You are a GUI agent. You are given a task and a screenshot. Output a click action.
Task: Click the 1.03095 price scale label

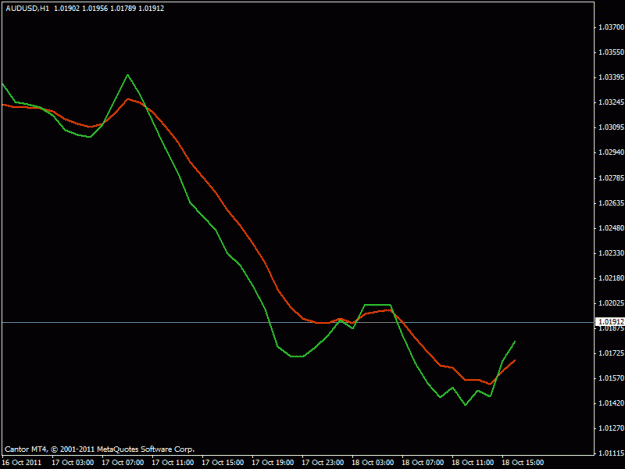[x=611, y=128]
